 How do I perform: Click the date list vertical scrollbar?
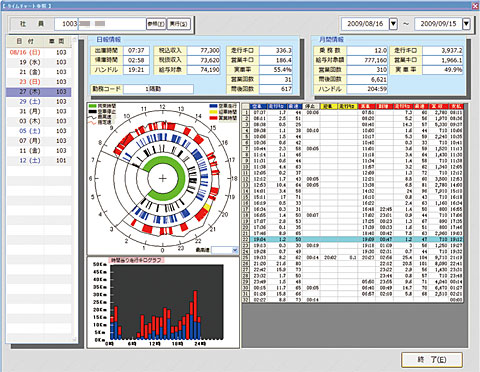pyautogui.click(x=75, y=190)
